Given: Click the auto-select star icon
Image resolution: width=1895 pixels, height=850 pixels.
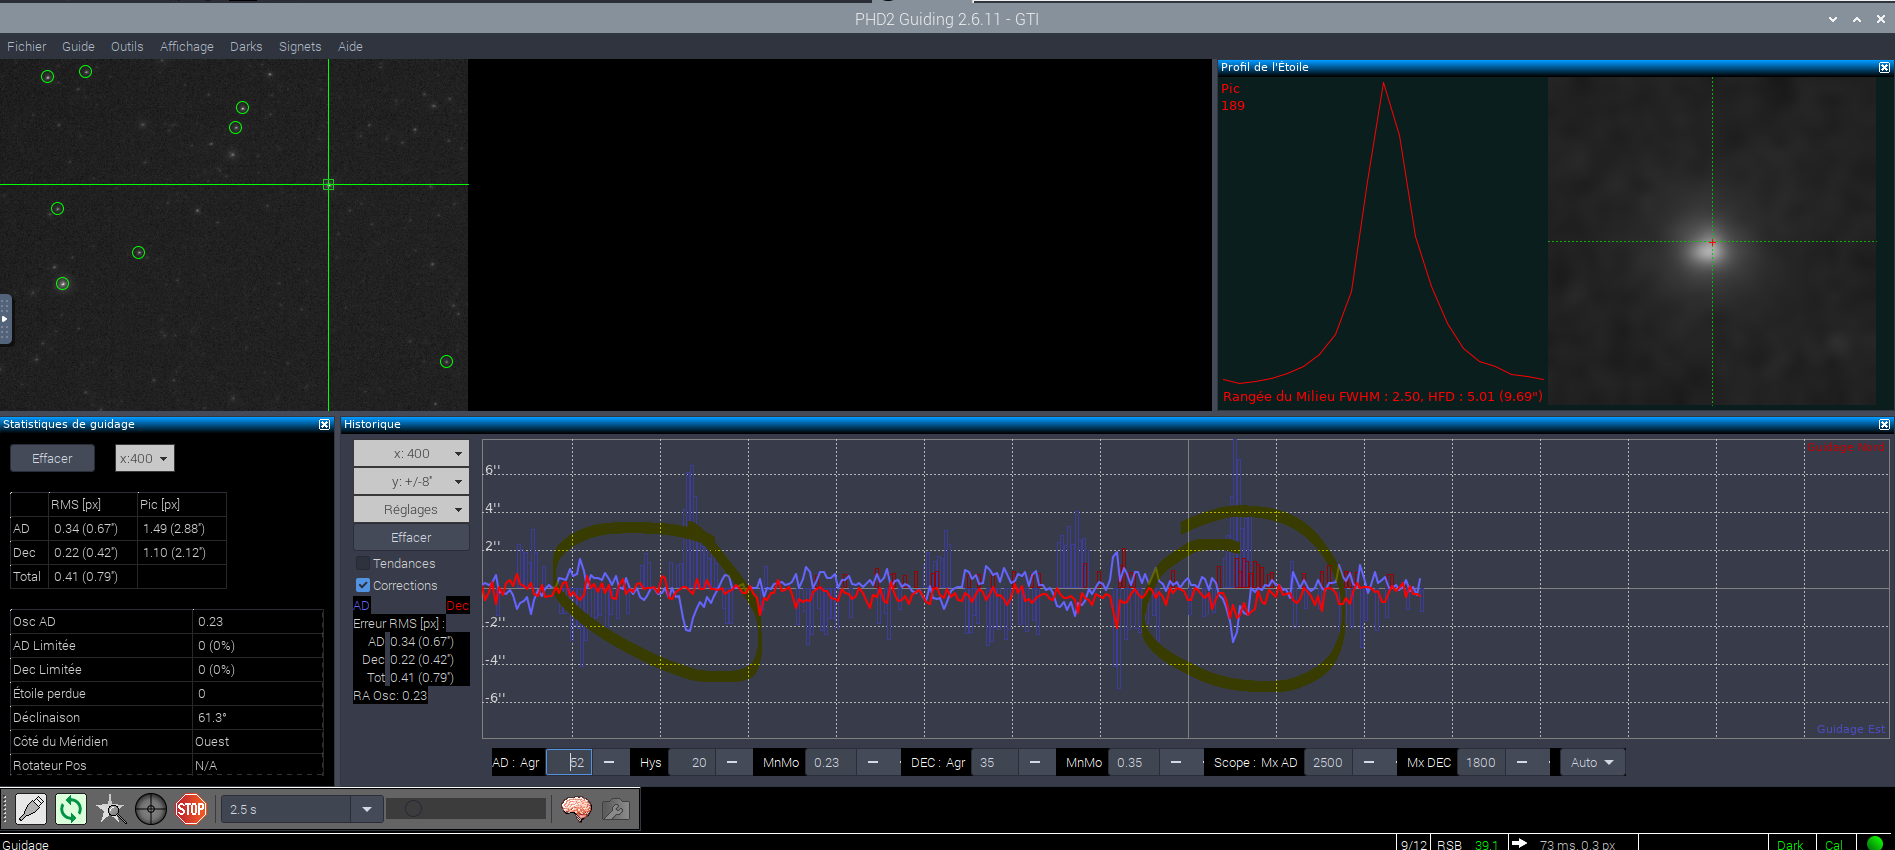Looking at the screenshot, I should (111, 808).
